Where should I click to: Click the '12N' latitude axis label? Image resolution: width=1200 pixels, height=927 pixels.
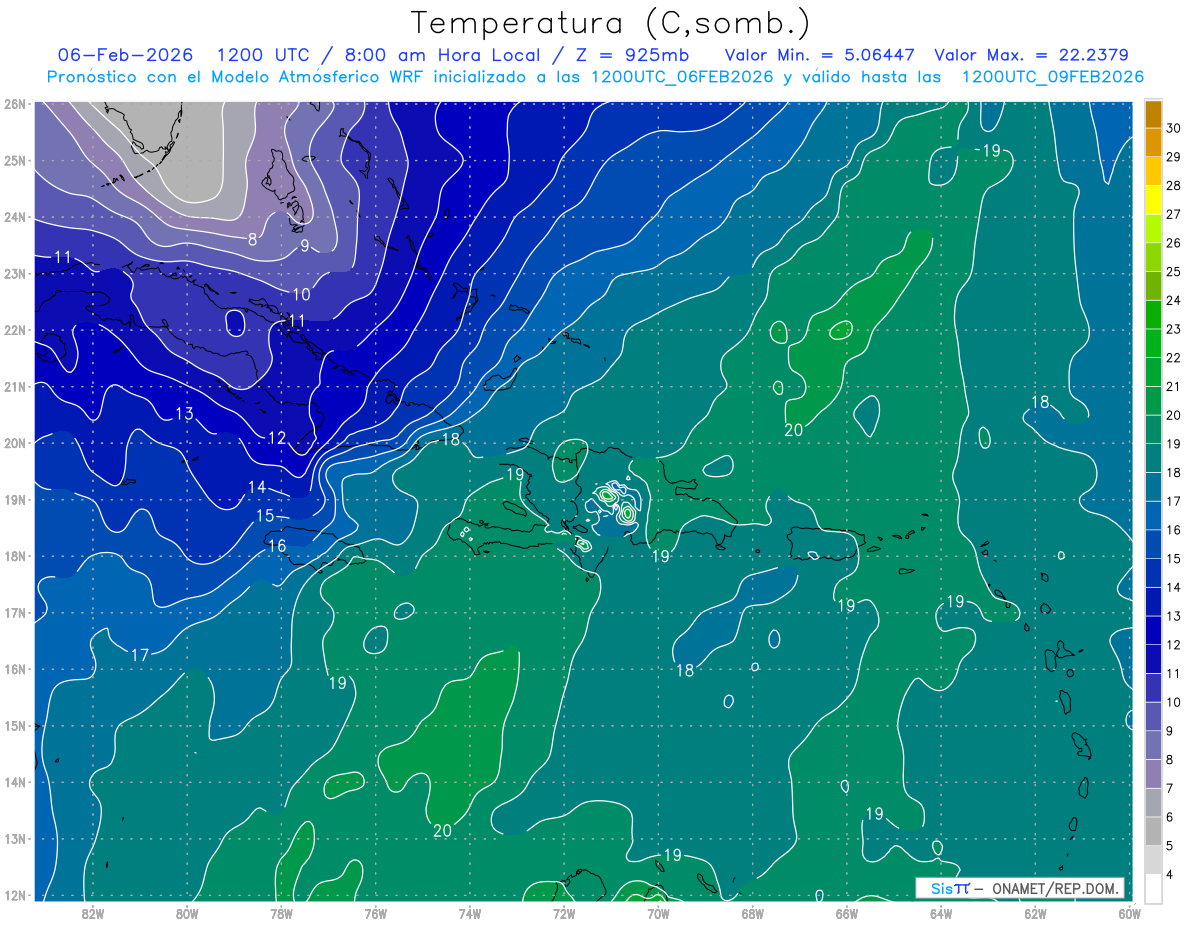[15, 895]
